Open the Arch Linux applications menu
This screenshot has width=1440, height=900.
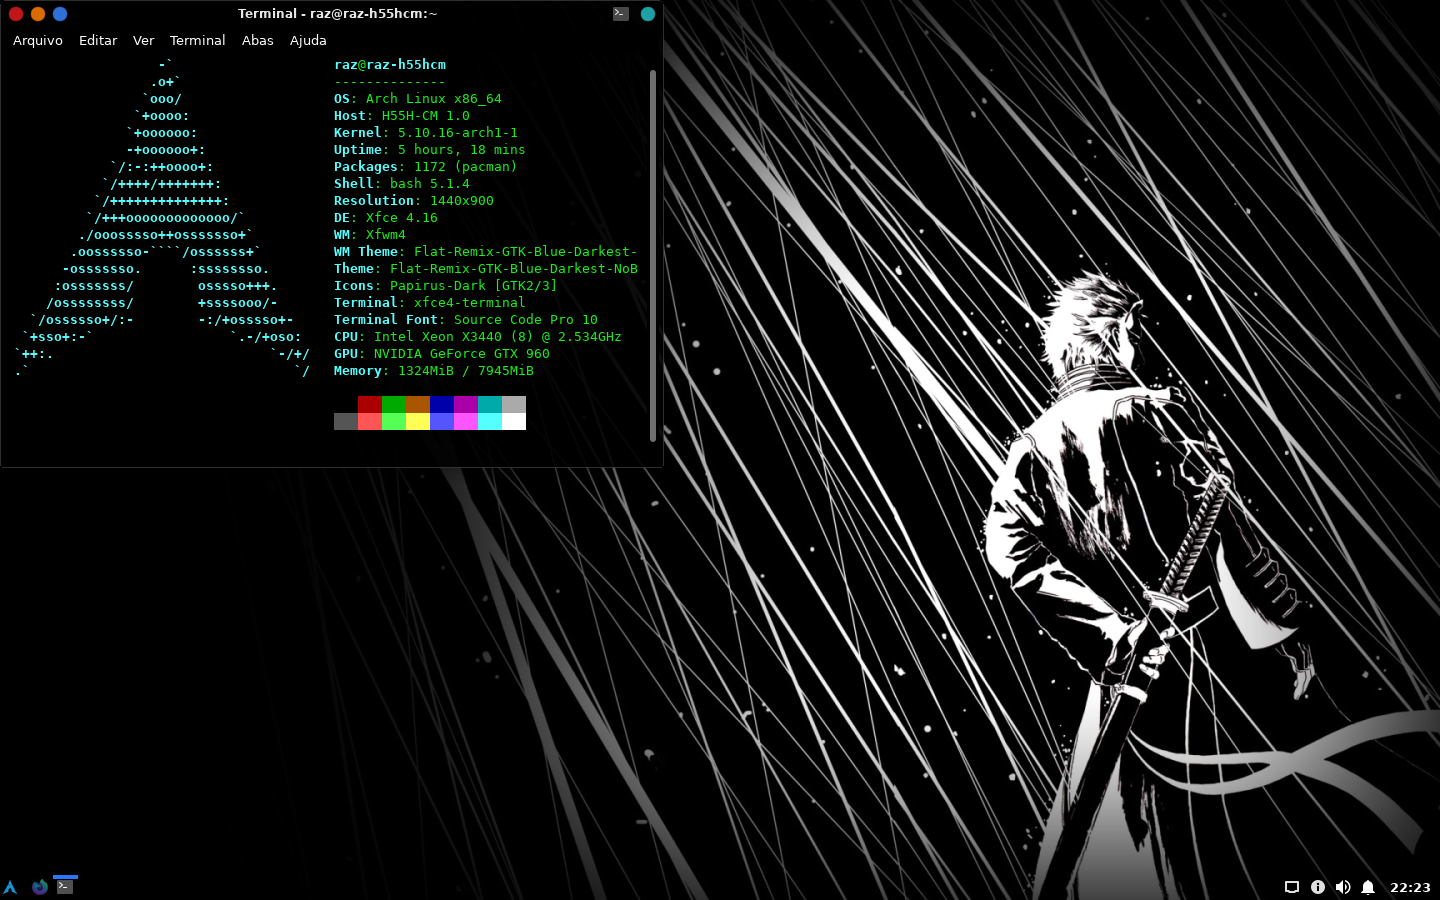(10, 886)
